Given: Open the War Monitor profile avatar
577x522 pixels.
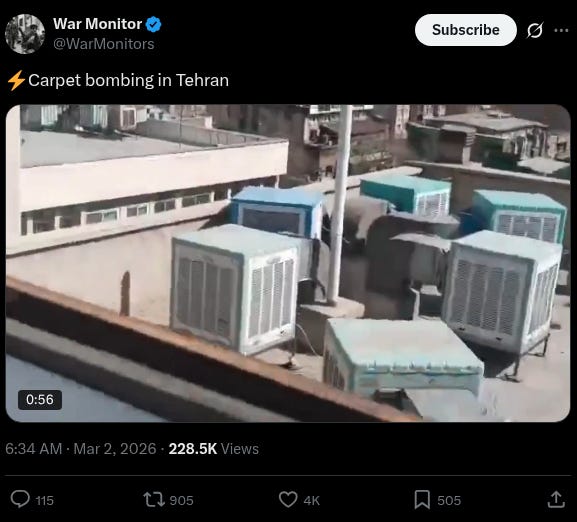Looking at the screenshot, I should pyautogui.click(x=25, y=34).
